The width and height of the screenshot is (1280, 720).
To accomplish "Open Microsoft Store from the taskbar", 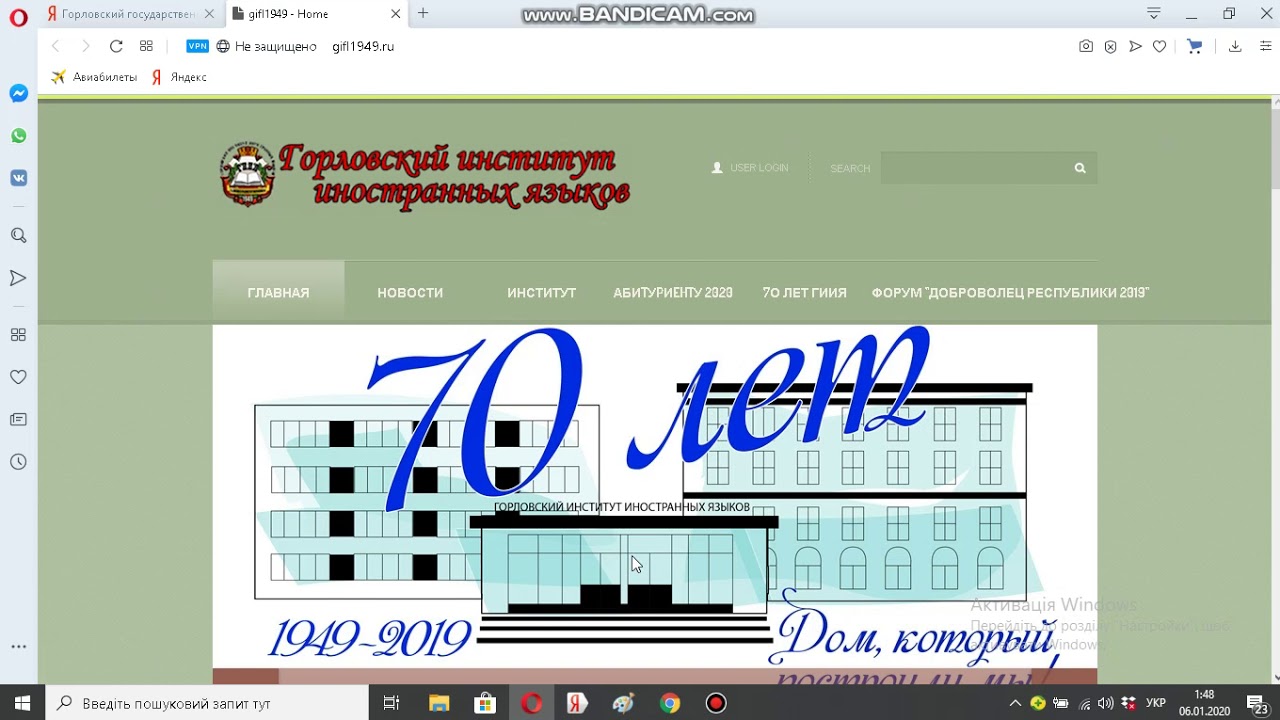I will point(485,703).
